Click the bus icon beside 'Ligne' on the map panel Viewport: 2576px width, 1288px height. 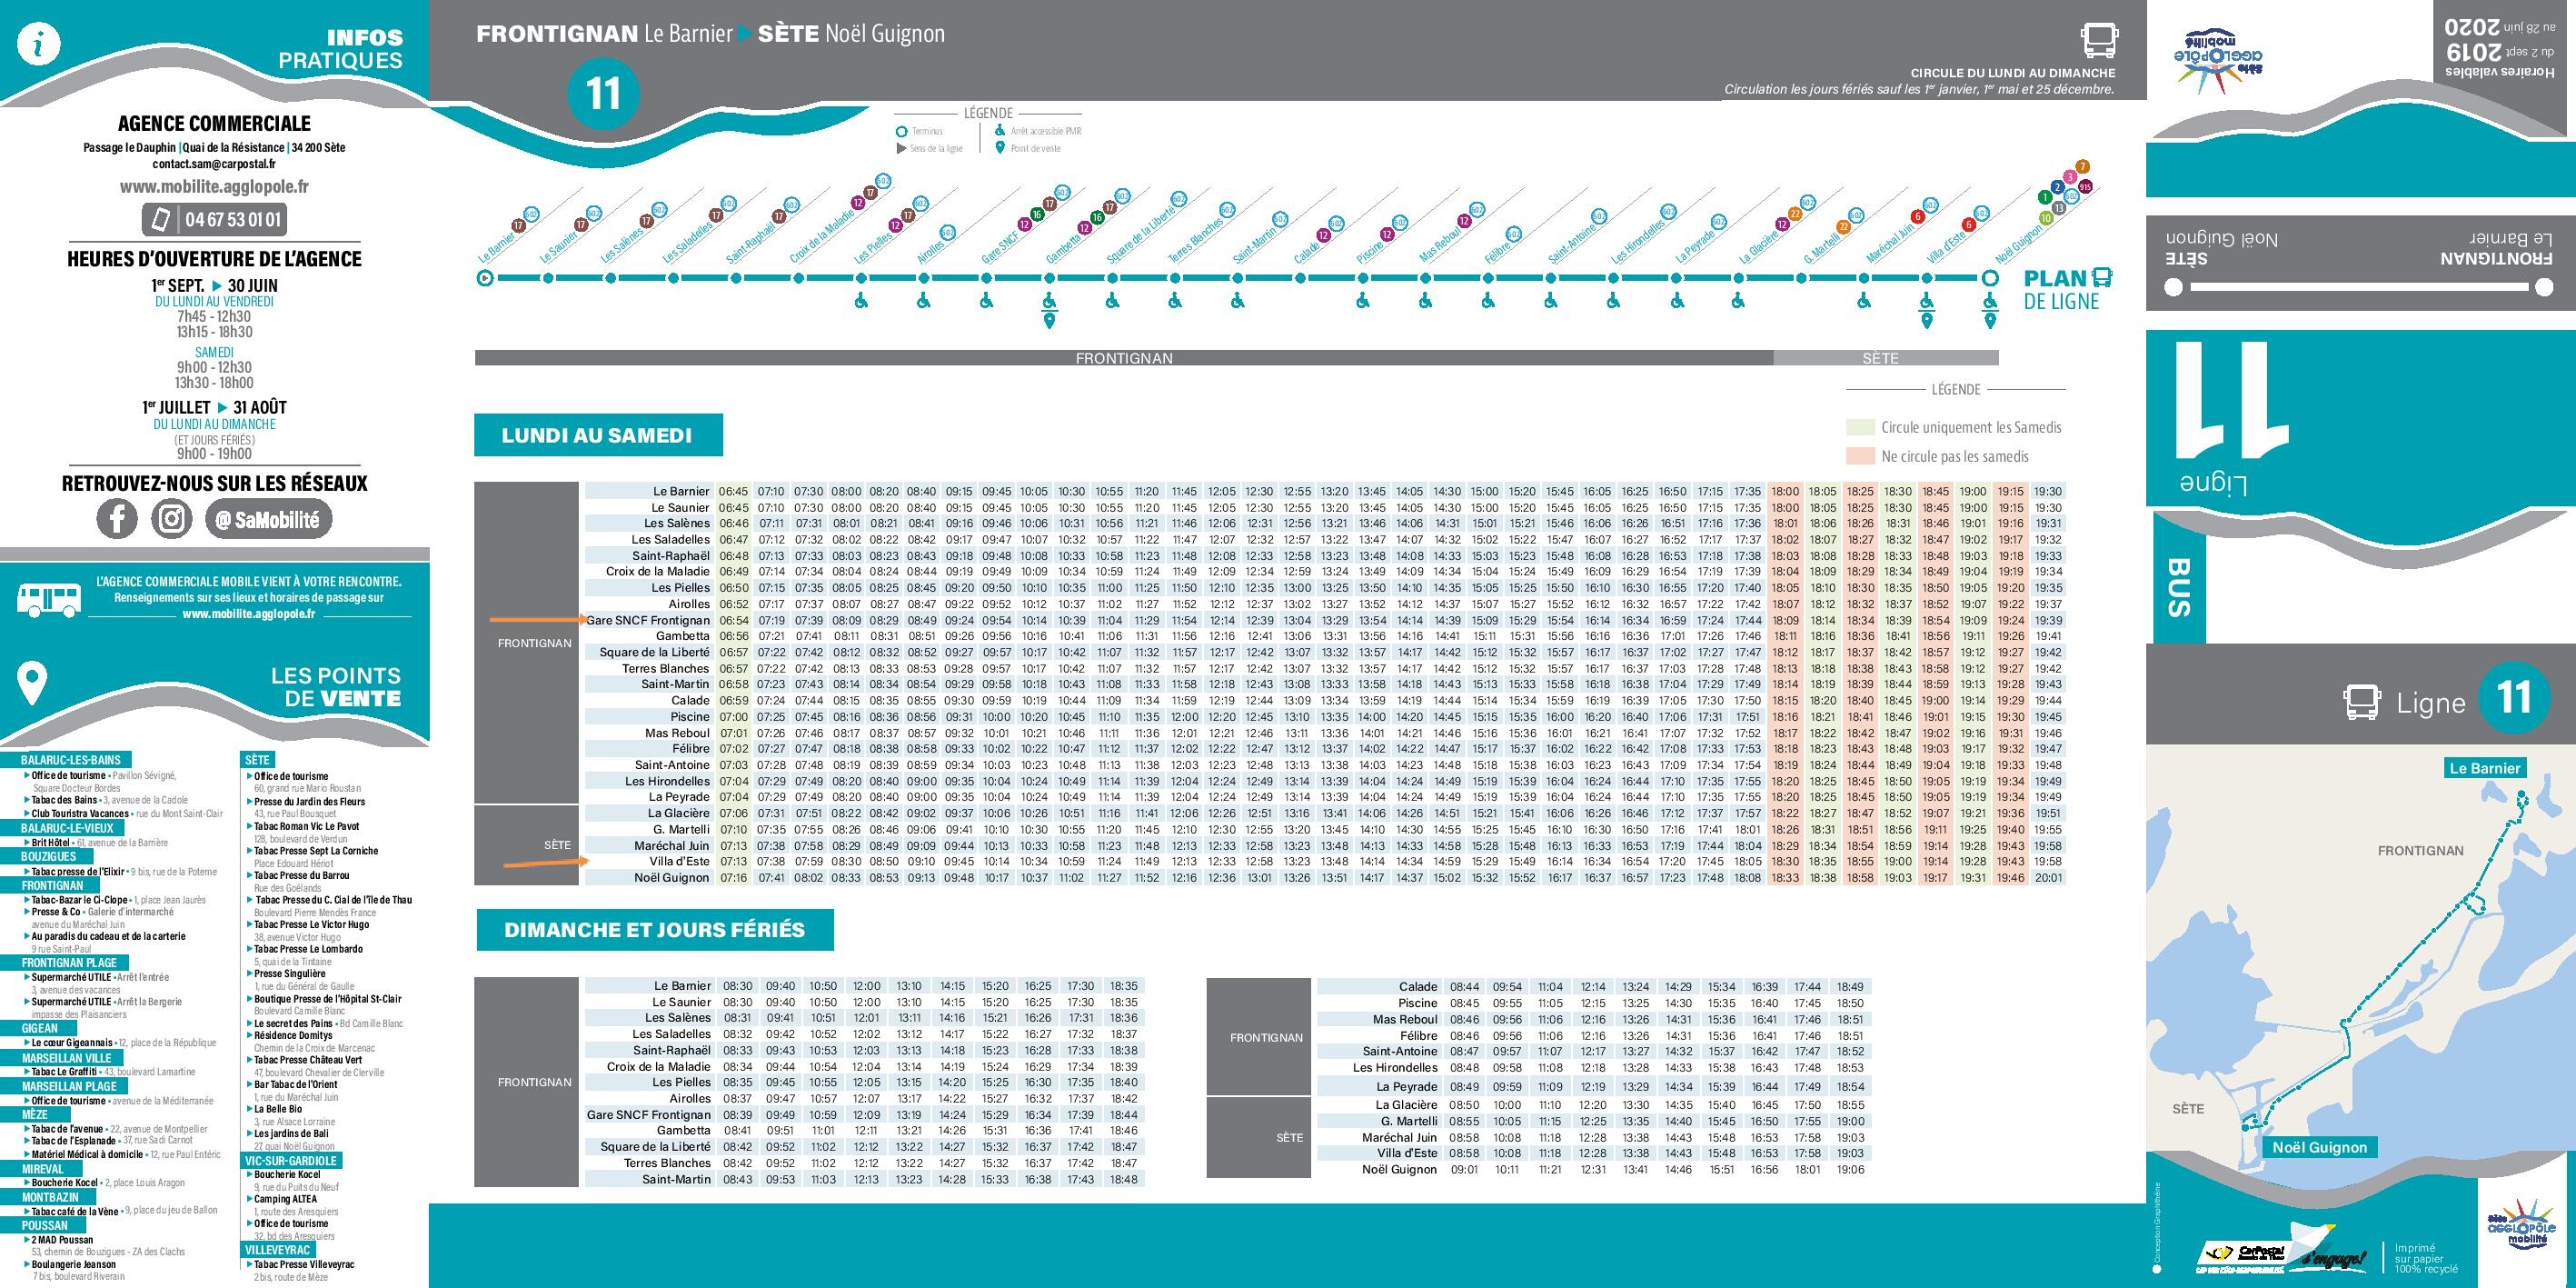(x=2363, y=702)
